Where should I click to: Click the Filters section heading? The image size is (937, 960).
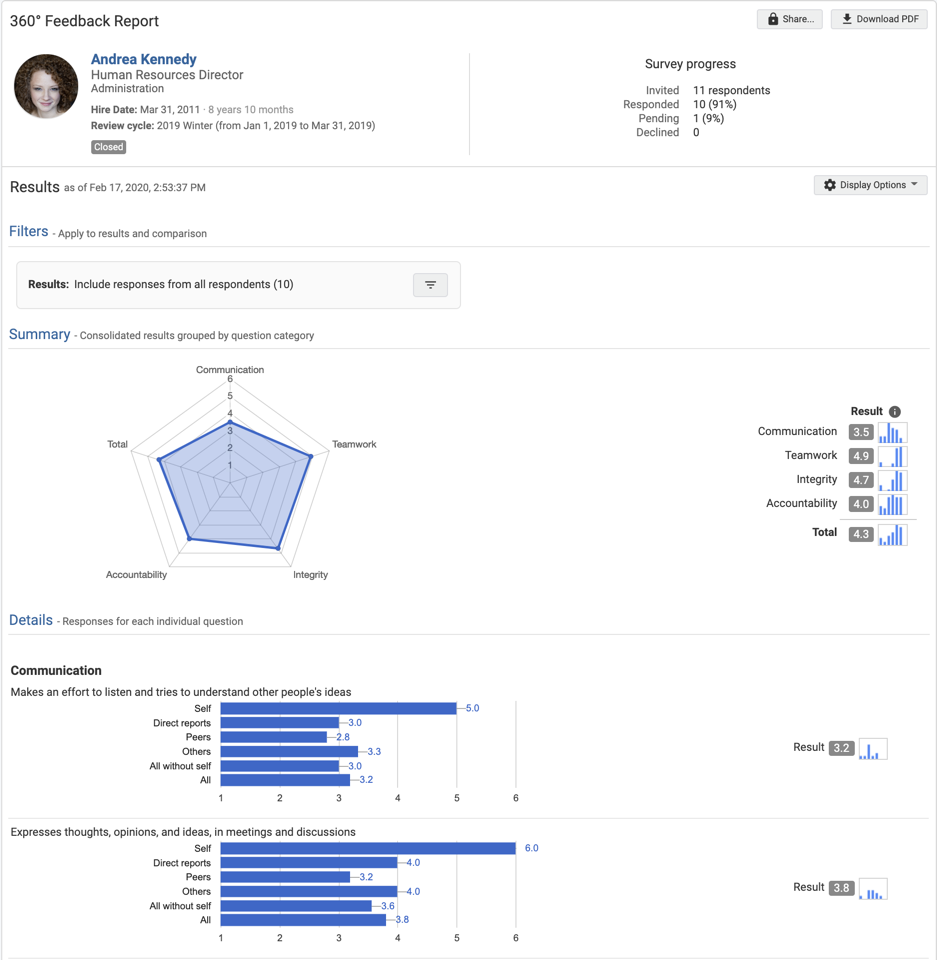[x=28, y=231]
